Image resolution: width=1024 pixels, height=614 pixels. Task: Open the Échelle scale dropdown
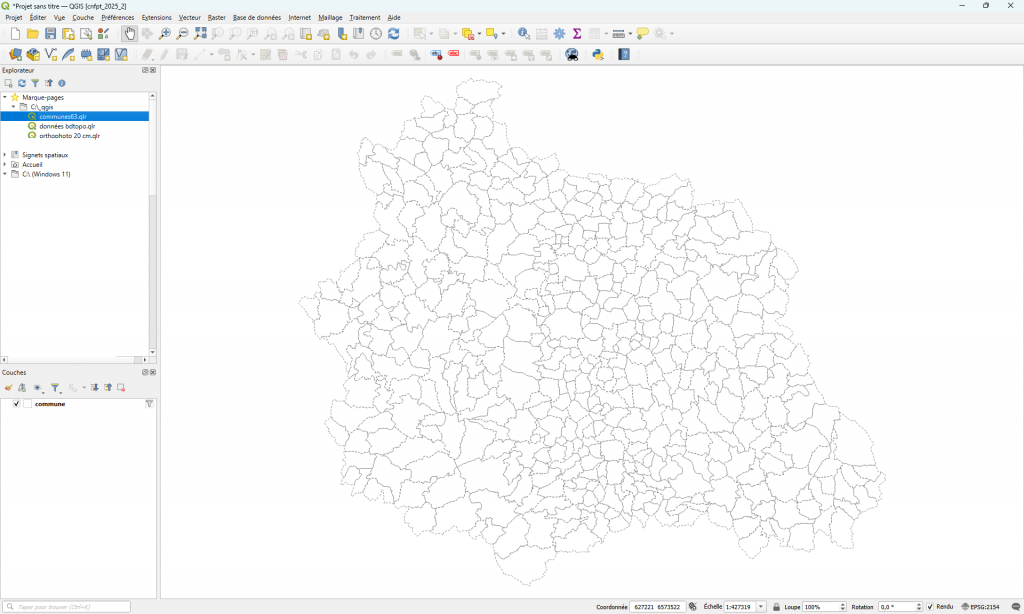(x=762, y=607)
